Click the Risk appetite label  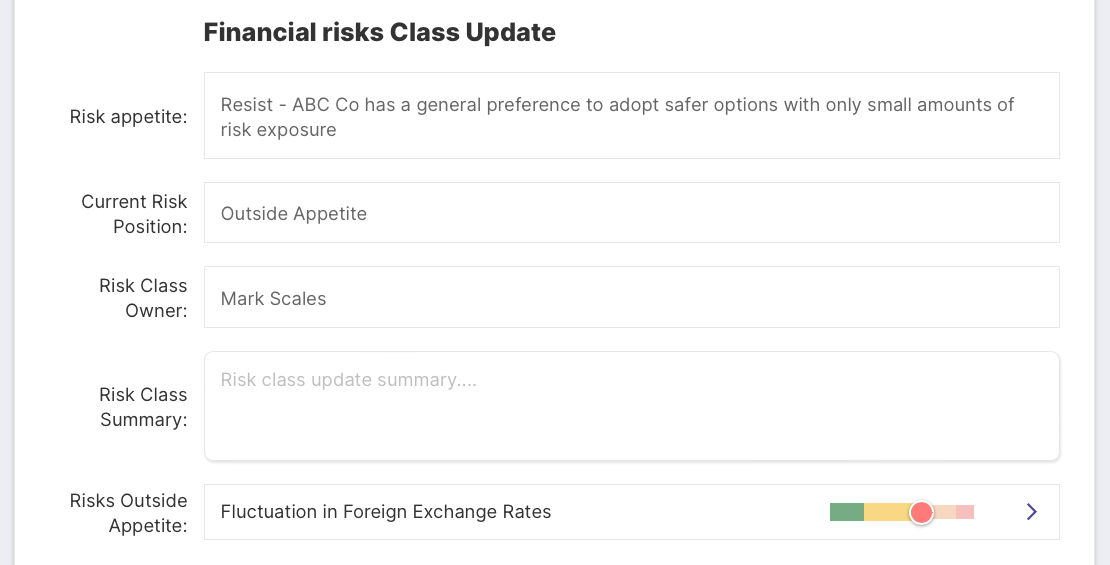(x=128, y=117)
